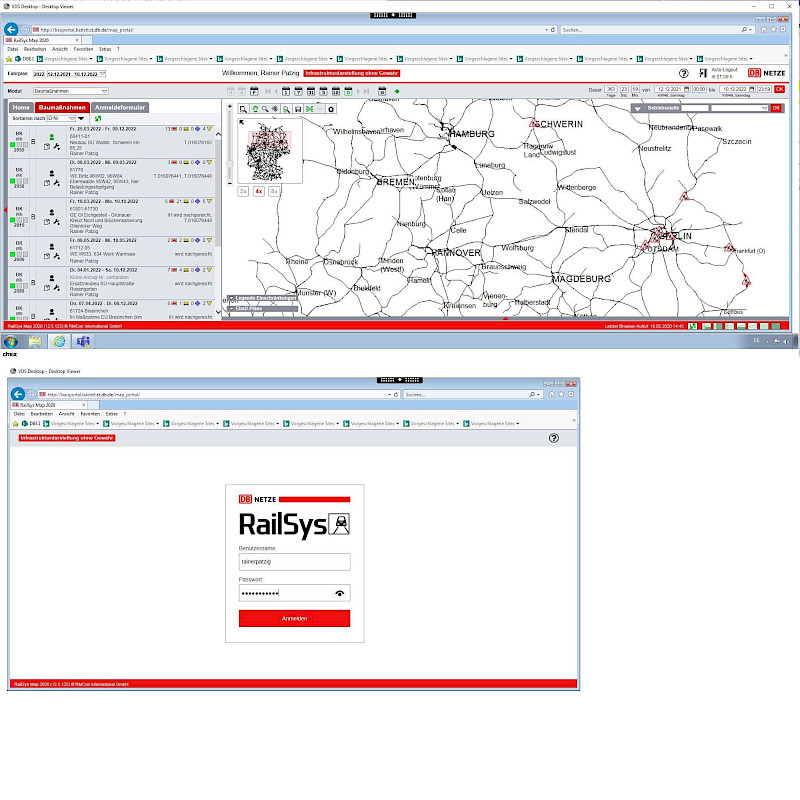Select the 4x overview zoom button
Image resolution: width=800 pixels, height=800 pixels.
(x=259, y=191)
